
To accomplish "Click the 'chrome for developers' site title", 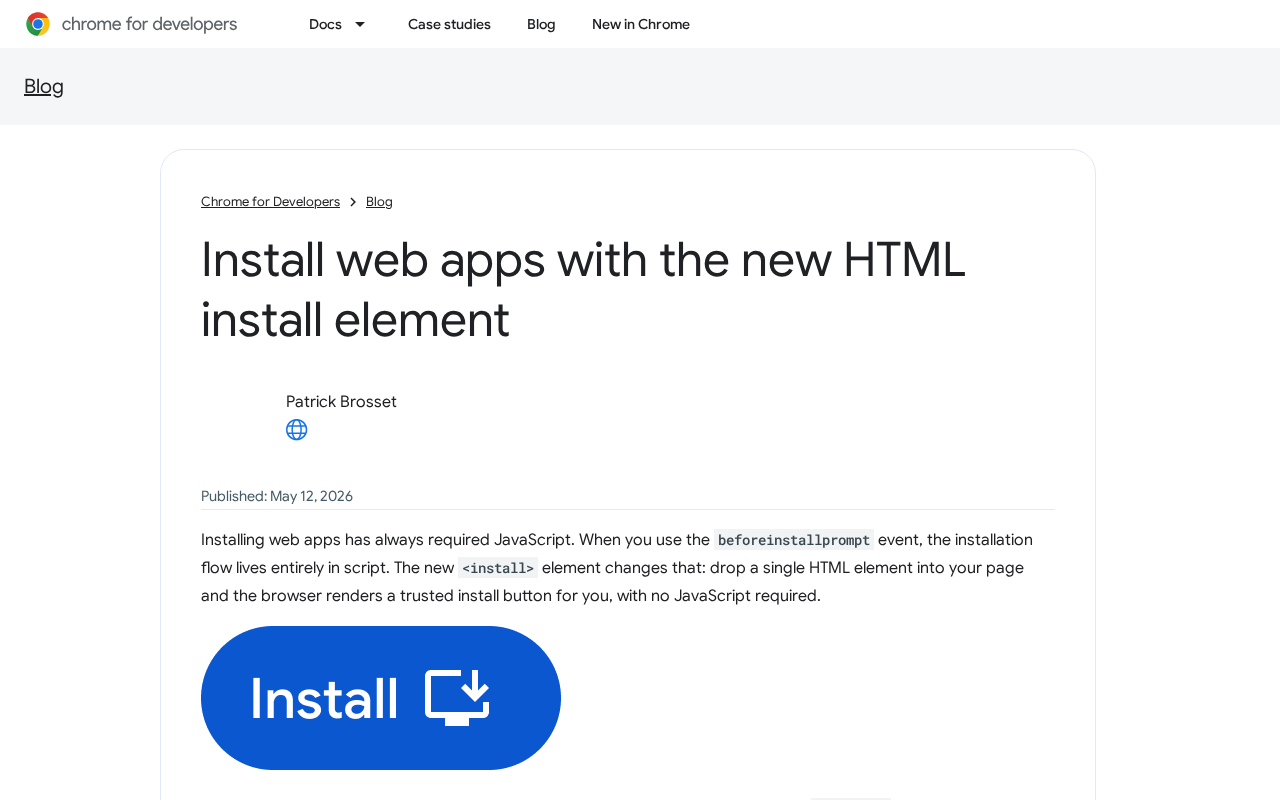I will click(x=149, y=24).
